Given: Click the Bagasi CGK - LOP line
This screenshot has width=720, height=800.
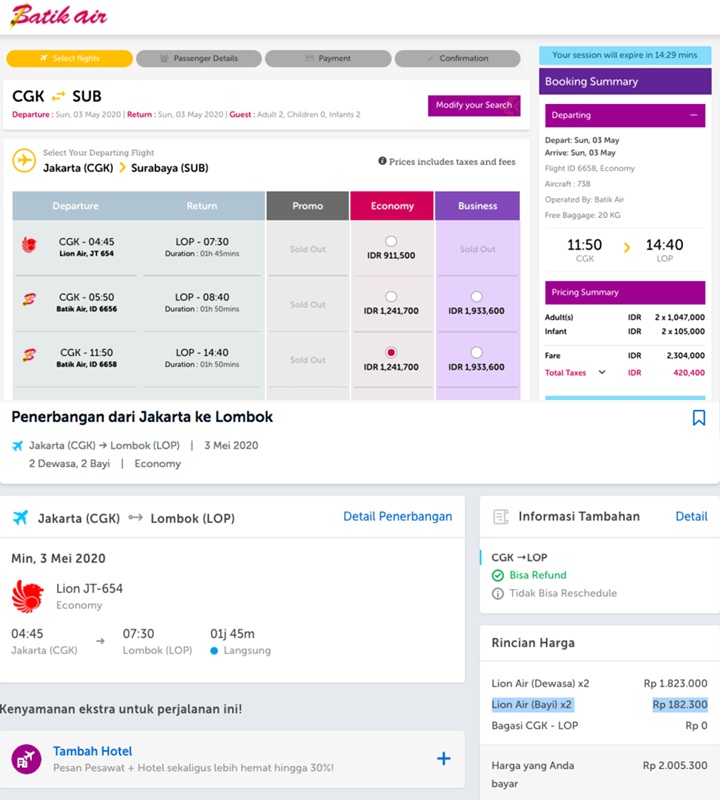Looking at the screenshot, I should pos(599,726).
